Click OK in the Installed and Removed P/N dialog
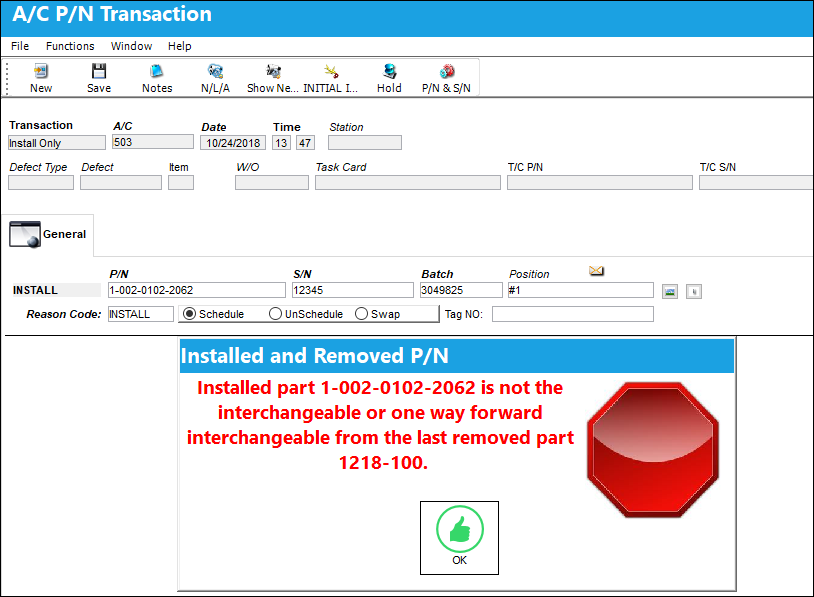The image size is (814, 597). [x=459, y=538]
